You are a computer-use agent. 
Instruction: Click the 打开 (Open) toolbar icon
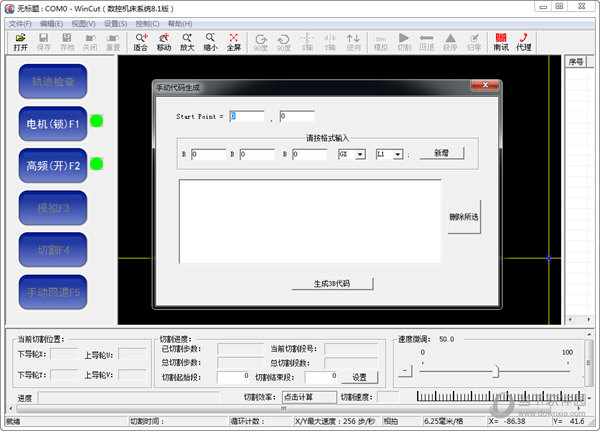20,42
